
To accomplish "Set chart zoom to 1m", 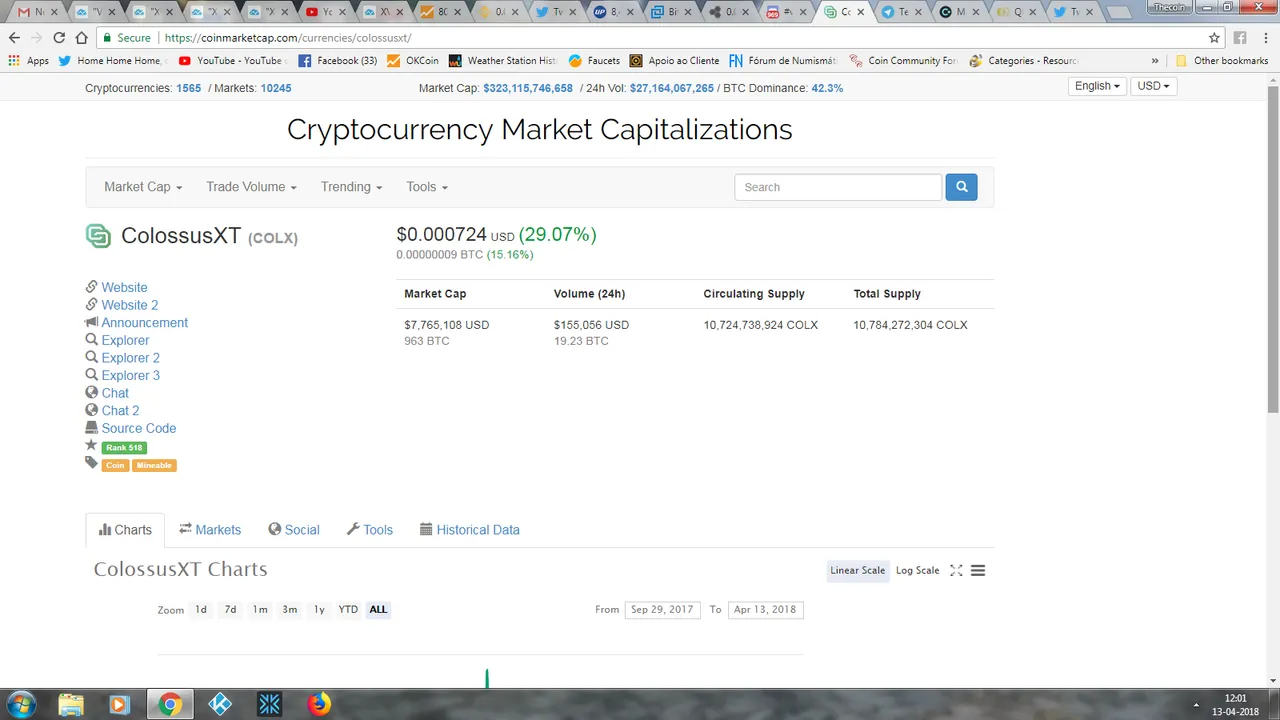I will [x=260, y=609].
